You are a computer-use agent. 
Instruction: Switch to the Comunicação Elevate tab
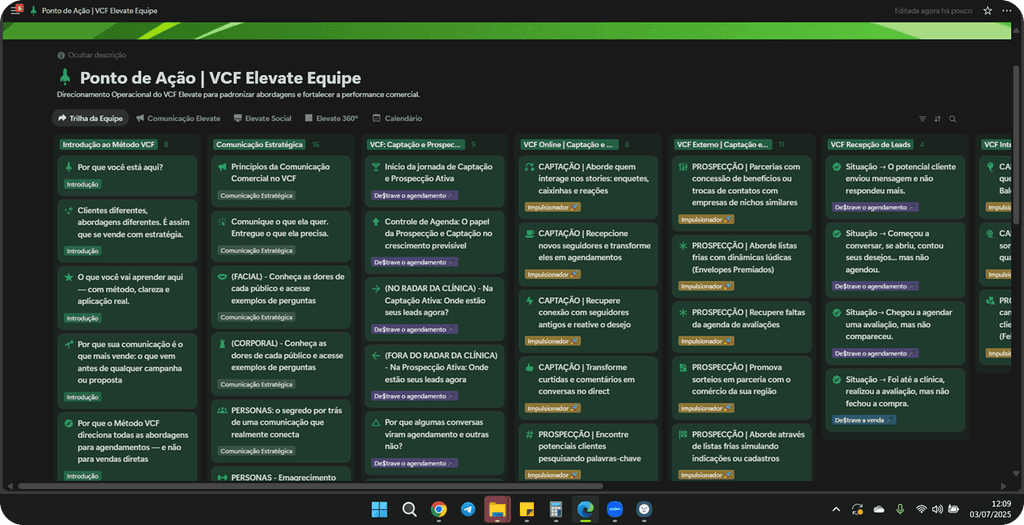178,118
